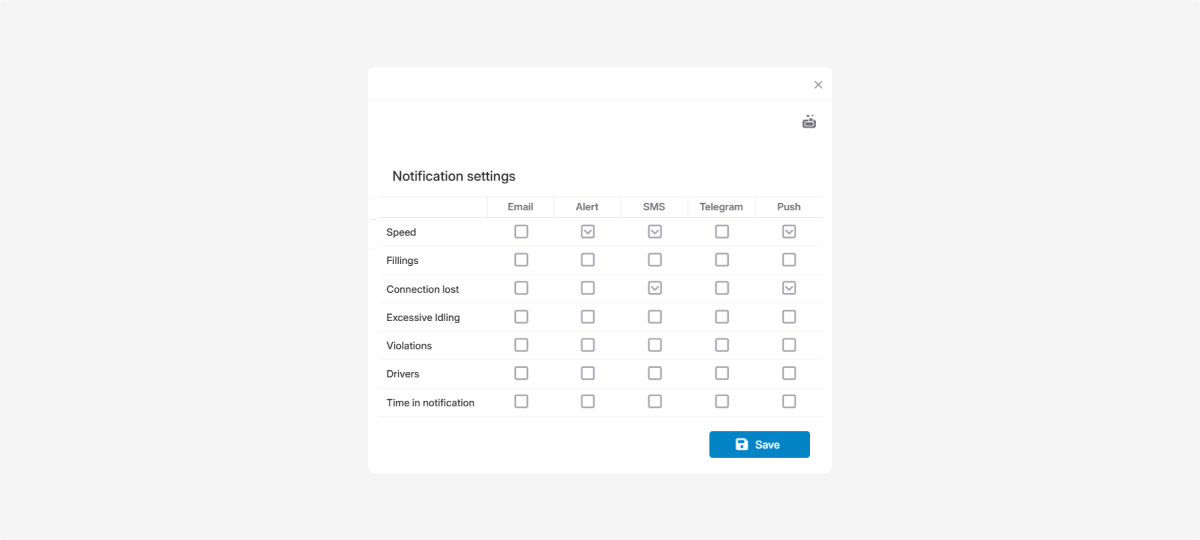Uncheck Push for Connection lost
Viewport: 1200px width, 540px height.
pyautogui.click(x=789, y=288)
